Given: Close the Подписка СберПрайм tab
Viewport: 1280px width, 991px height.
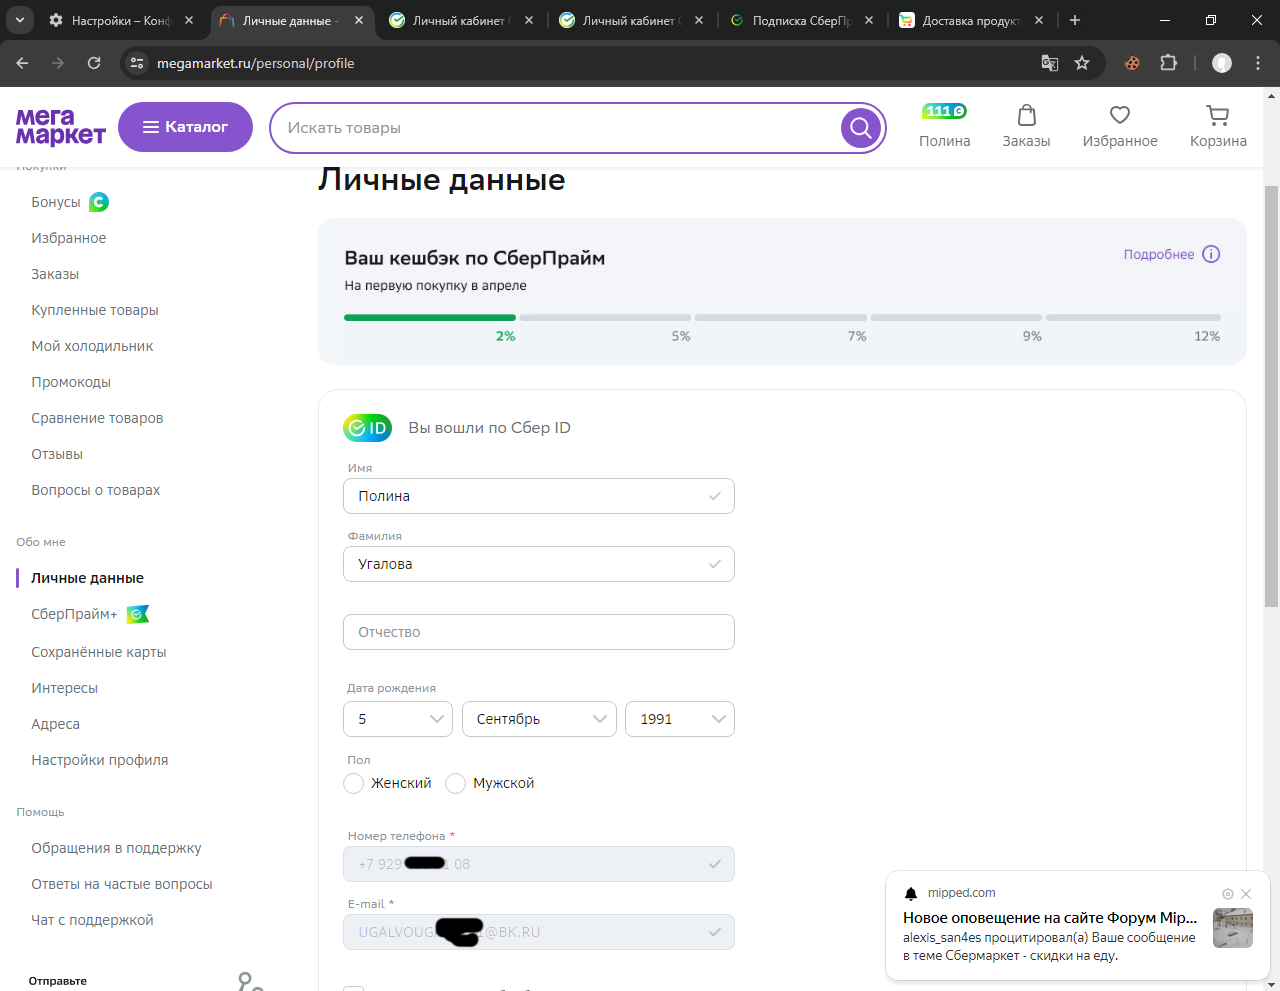Looking at the screenshot, I should 869,20.
